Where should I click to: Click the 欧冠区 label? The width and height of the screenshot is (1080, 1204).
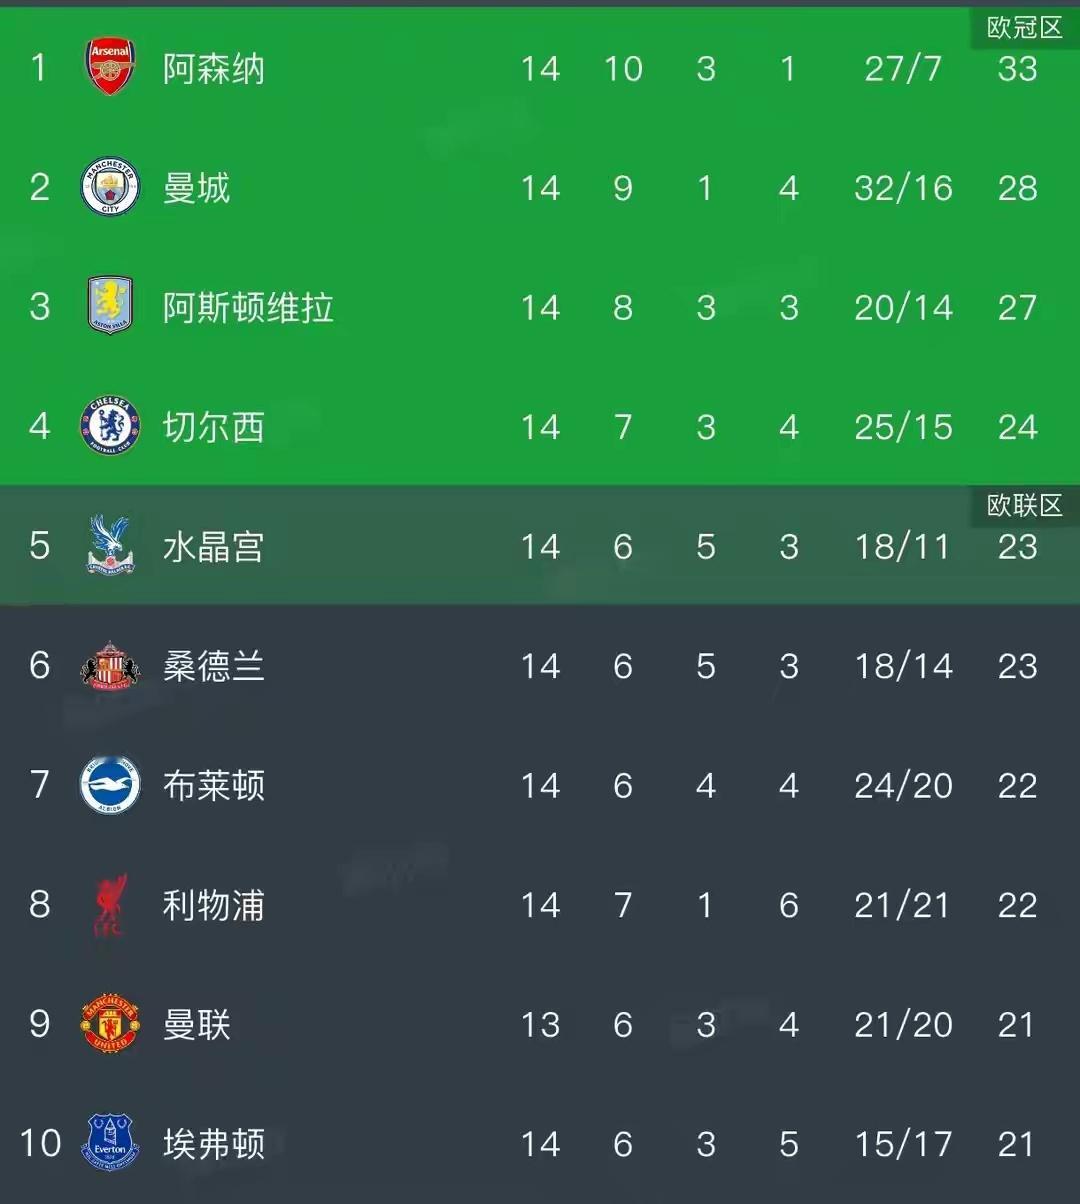[x=1024, y=28]
